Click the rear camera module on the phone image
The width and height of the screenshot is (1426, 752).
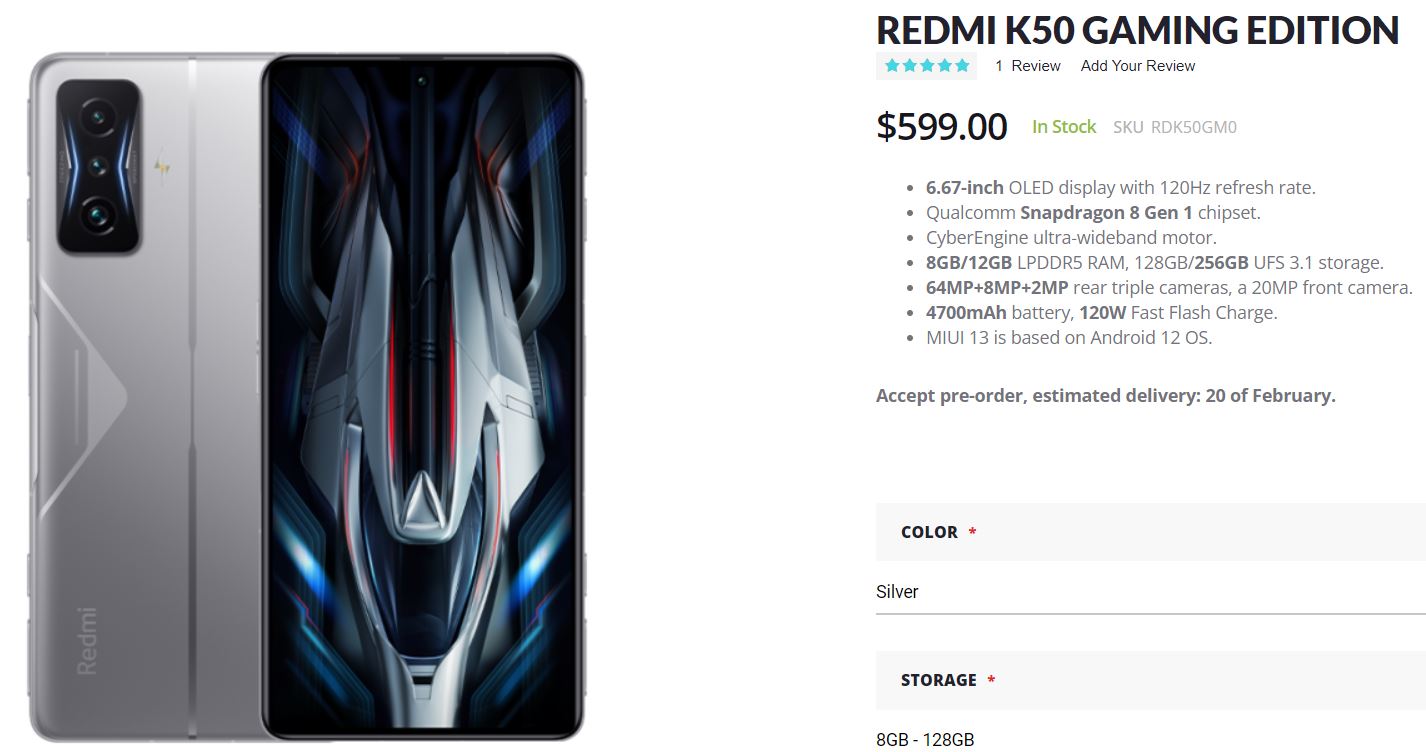coord(98,165)
